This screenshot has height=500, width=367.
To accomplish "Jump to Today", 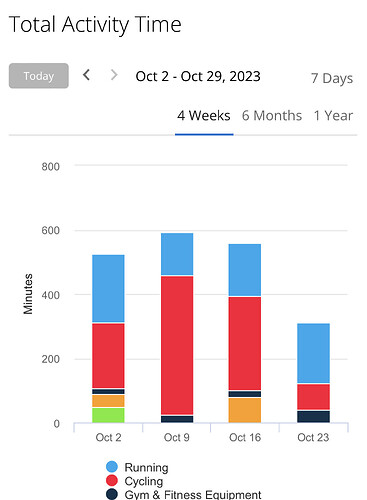I will [39, 76].
